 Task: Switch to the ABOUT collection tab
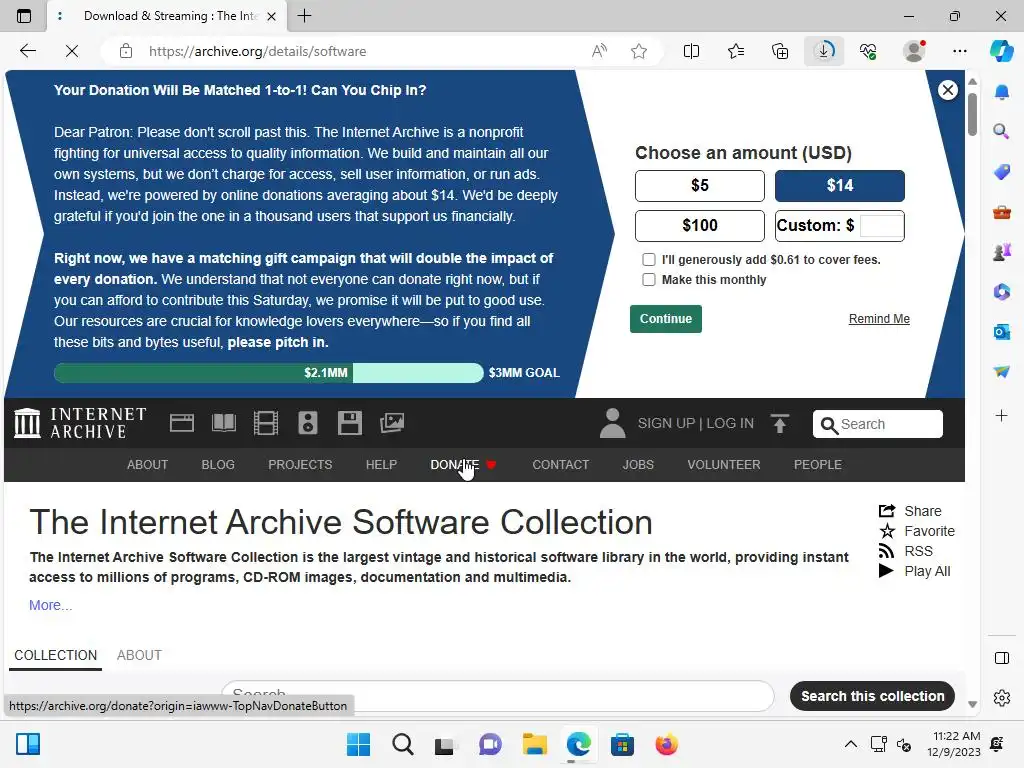[x=139, y=655]
